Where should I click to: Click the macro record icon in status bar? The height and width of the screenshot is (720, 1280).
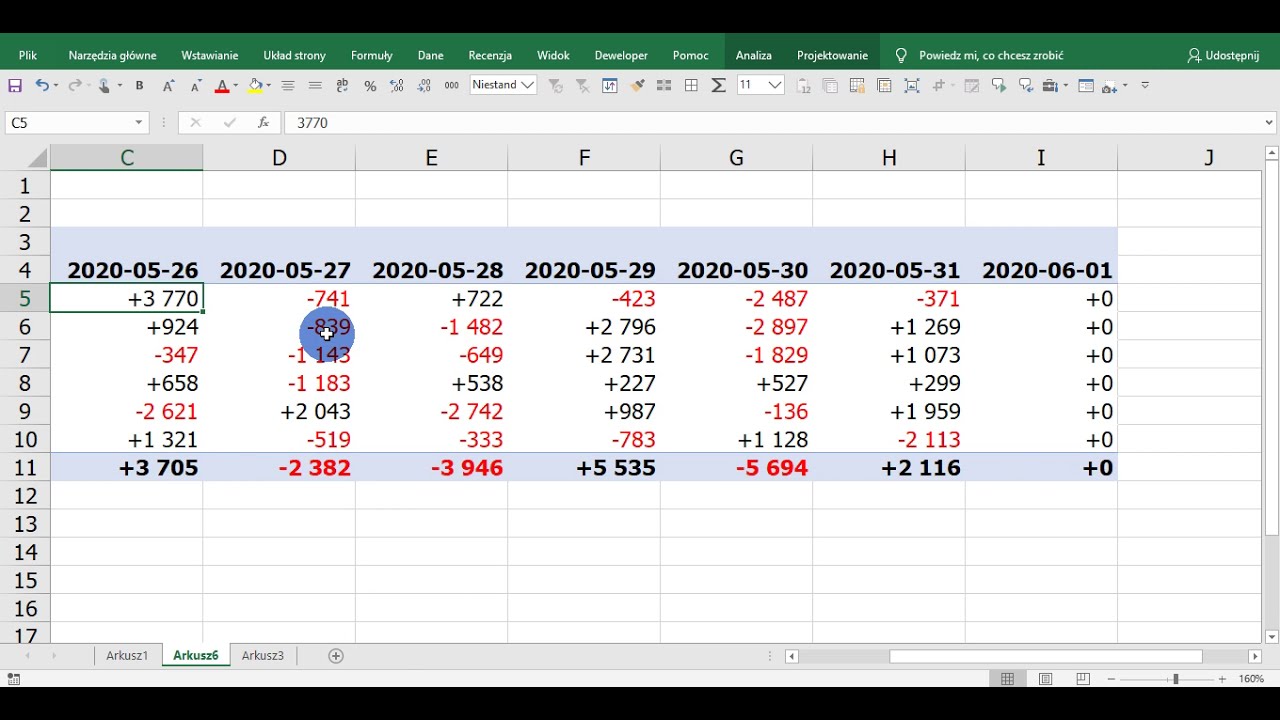pos(14,679)
